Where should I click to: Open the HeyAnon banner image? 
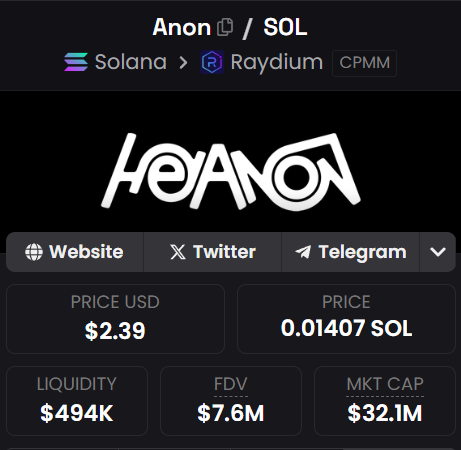tap(230, 171)
